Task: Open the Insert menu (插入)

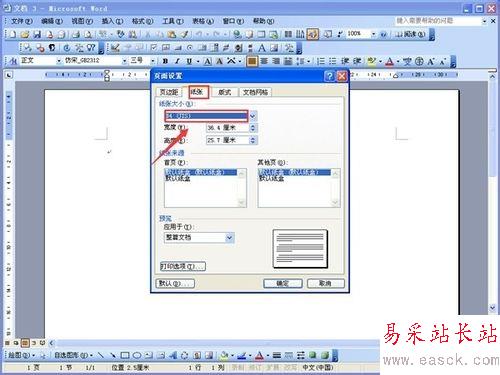Action: point(112,21)
